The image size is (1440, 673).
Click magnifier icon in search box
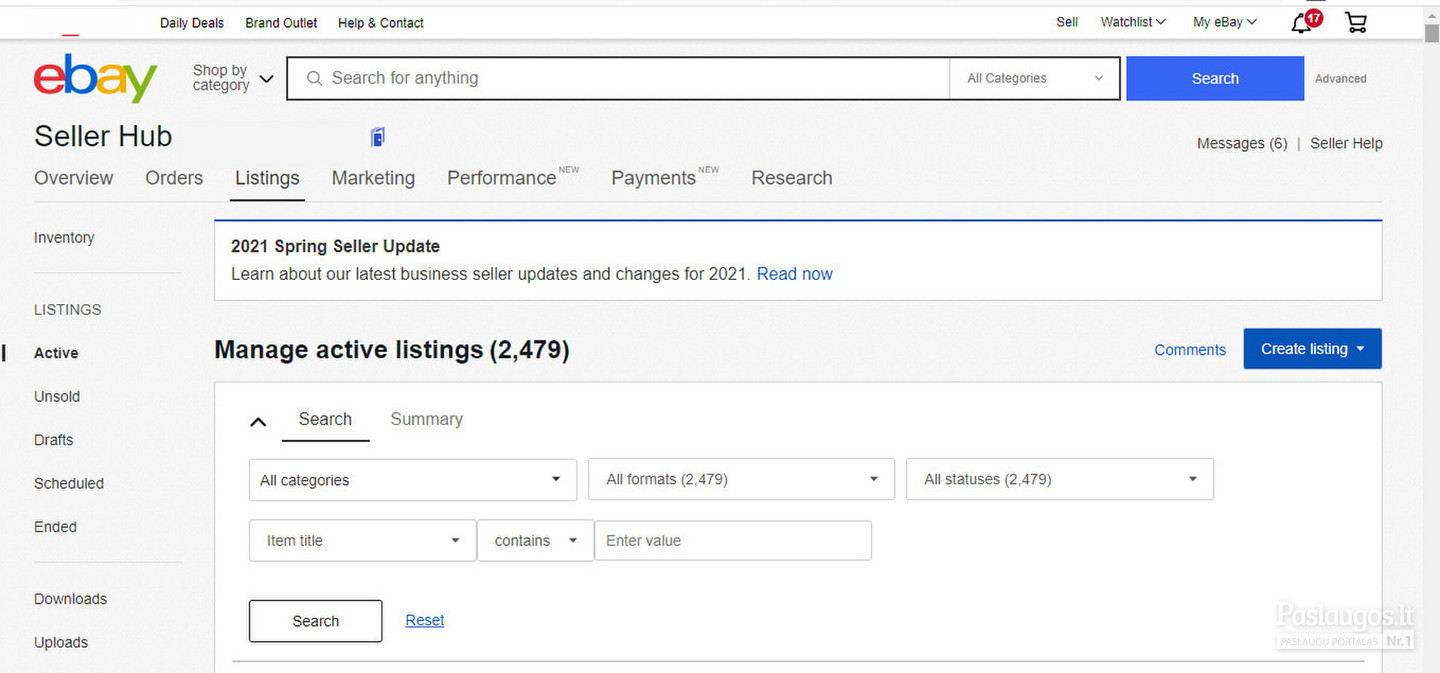314,78
